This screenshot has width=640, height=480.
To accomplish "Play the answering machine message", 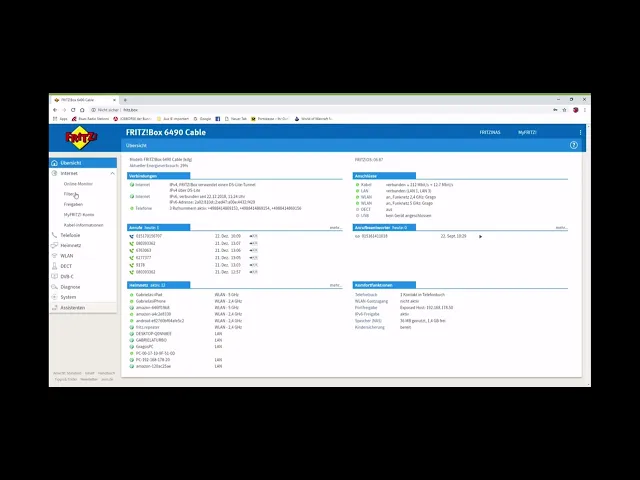I will coord(480,236).
